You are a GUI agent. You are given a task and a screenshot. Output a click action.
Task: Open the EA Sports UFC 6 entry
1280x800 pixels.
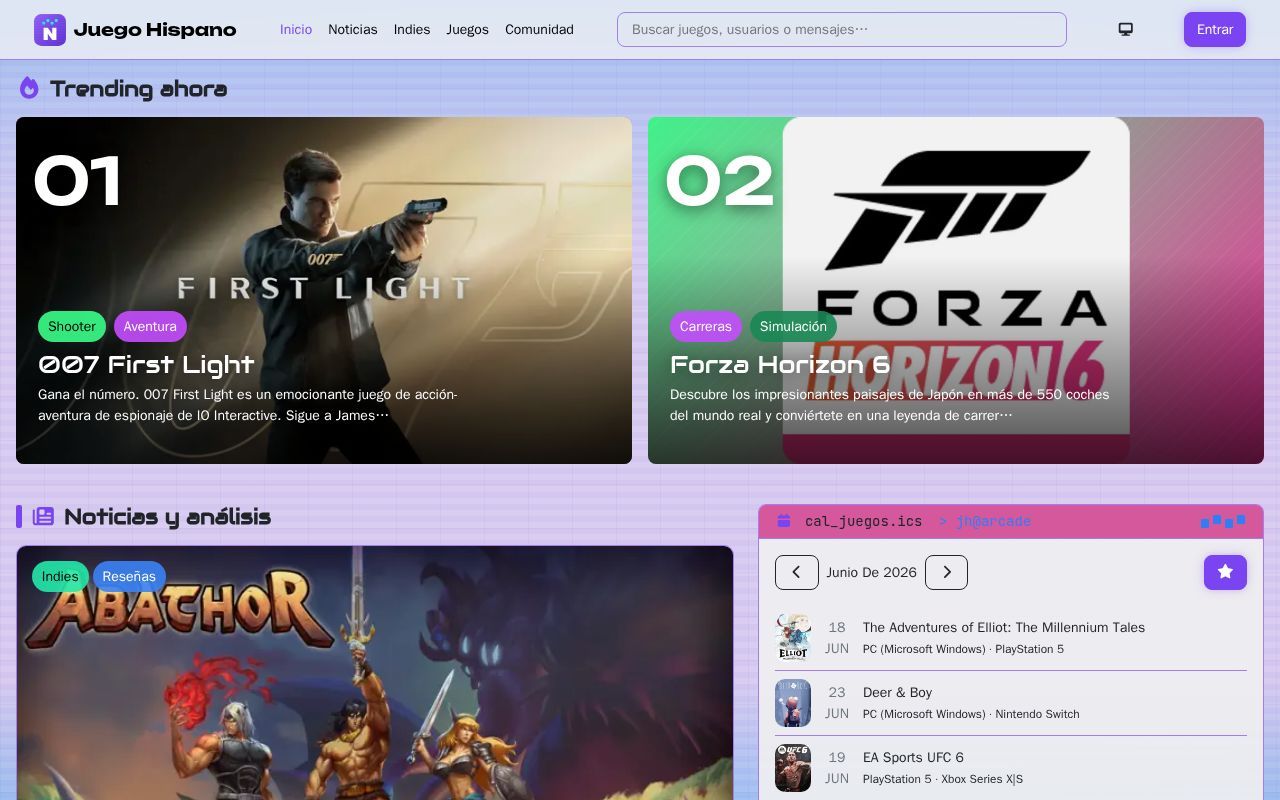coord(1011,768)
